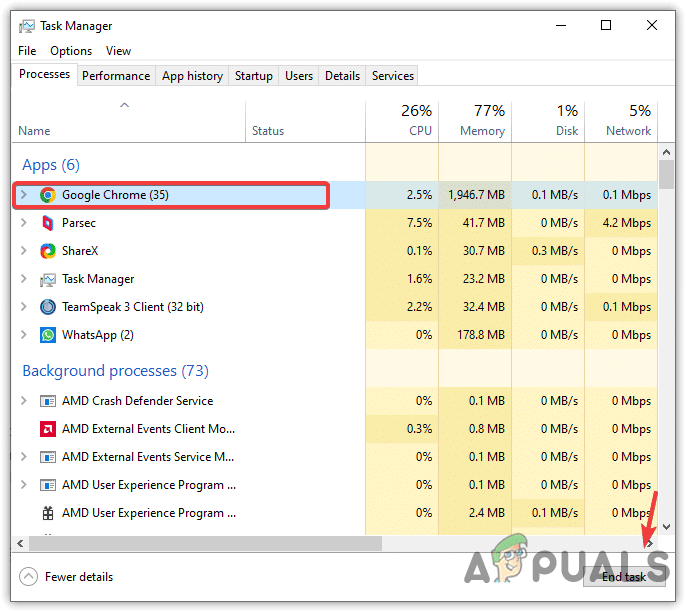Sort processes by Name column
The height and width of the screenshot is (612, 686).
(x=128, y=122)
